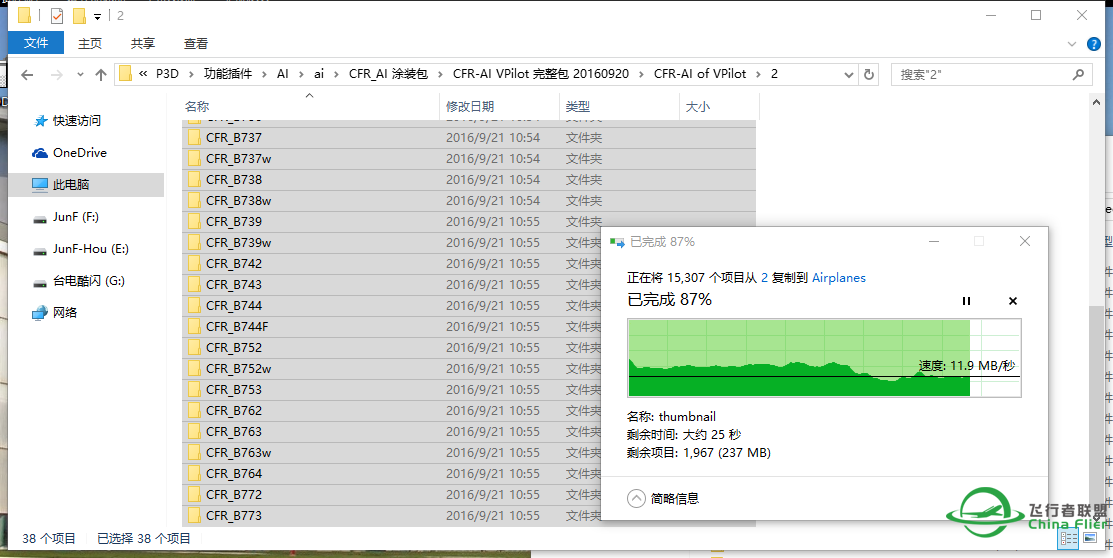Viewport: 1113px width, 558px height.
Task: Select folder CFR_B764
Action: point(391,474)
